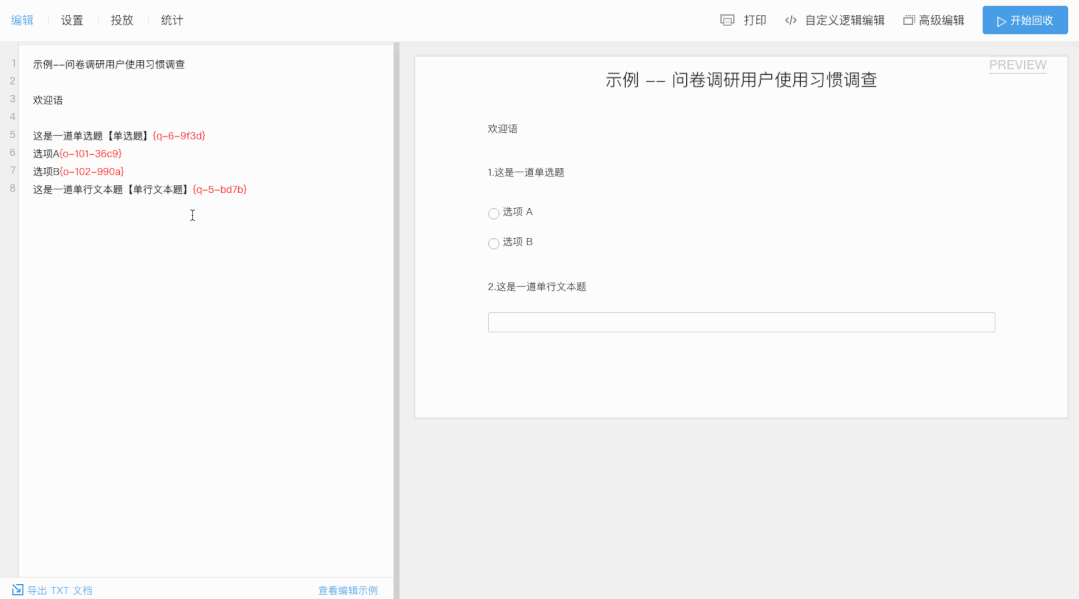Click the preview survey title
Screen dimensions: 1079x599
[x=741, y=80]
